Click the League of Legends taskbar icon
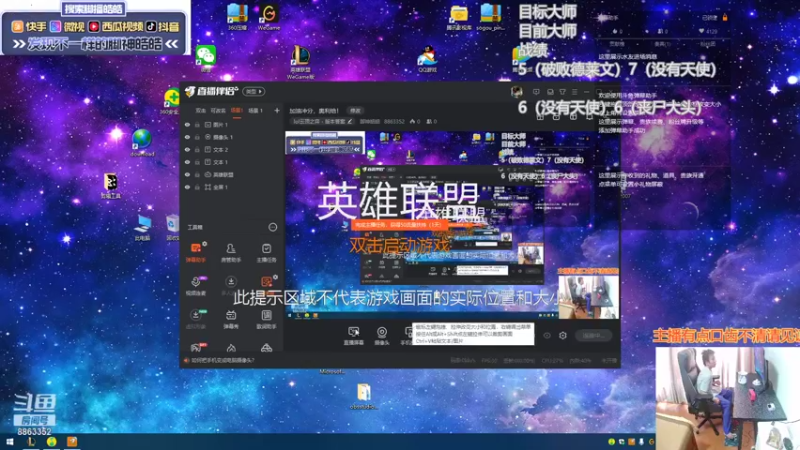Image resolution: width=800 pixels, height=450 pixels. [31, 442]
